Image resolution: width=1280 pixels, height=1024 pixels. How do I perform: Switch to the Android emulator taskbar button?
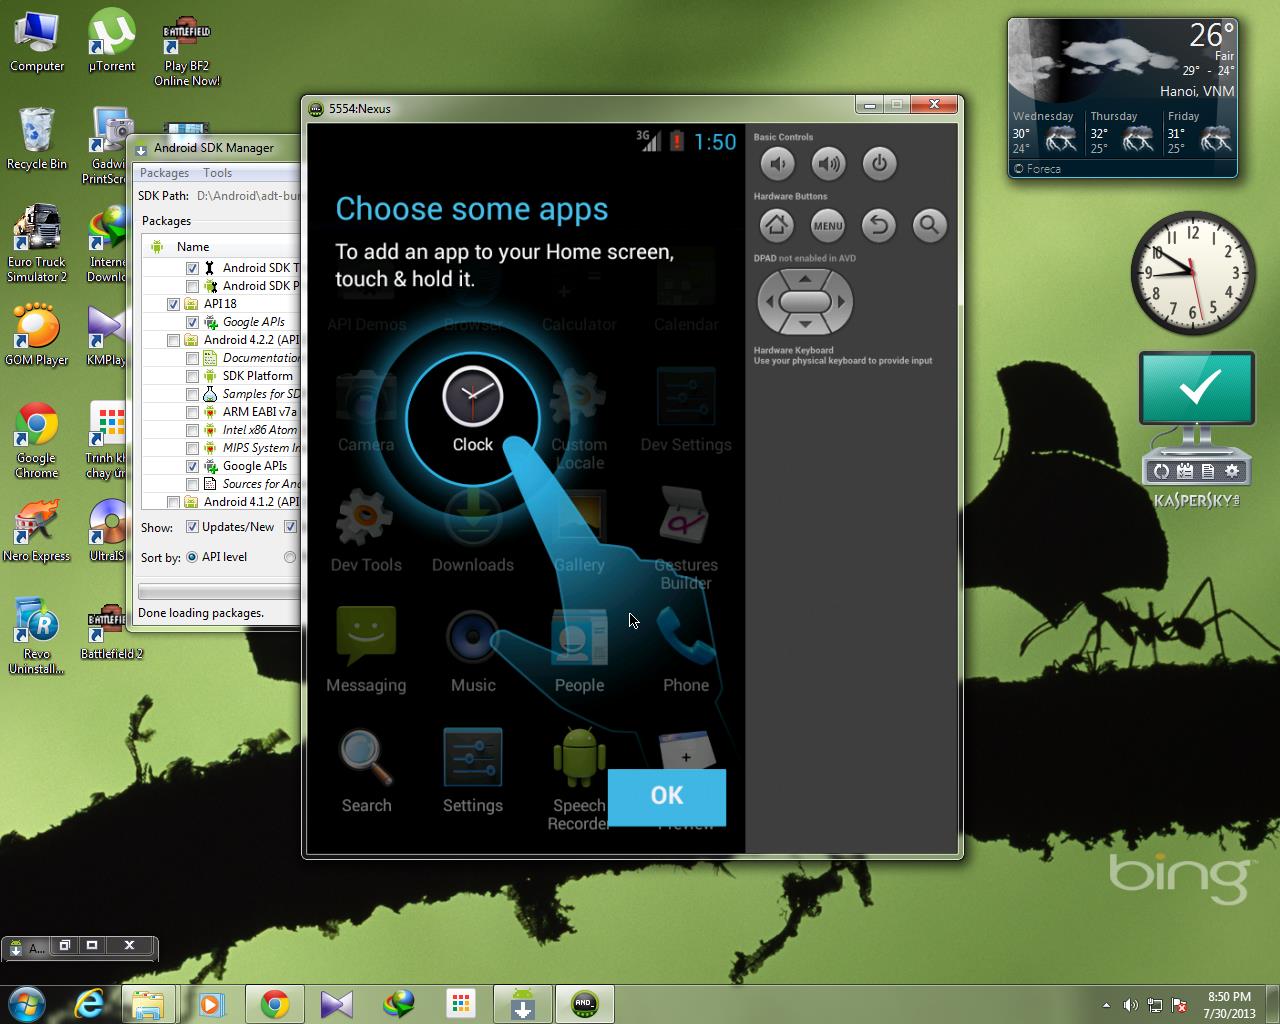pos(585,1004)
